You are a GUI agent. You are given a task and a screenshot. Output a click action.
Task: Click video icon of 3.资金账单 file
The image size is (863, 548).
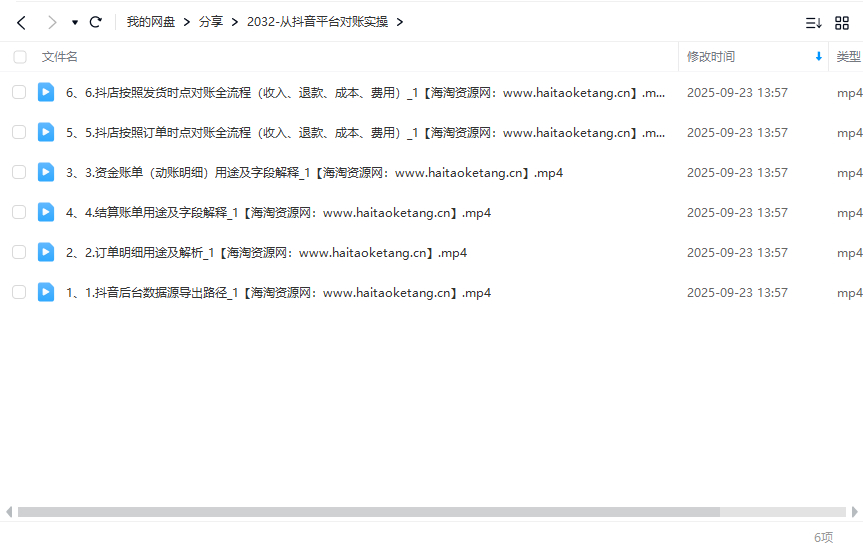click(46, 172)
